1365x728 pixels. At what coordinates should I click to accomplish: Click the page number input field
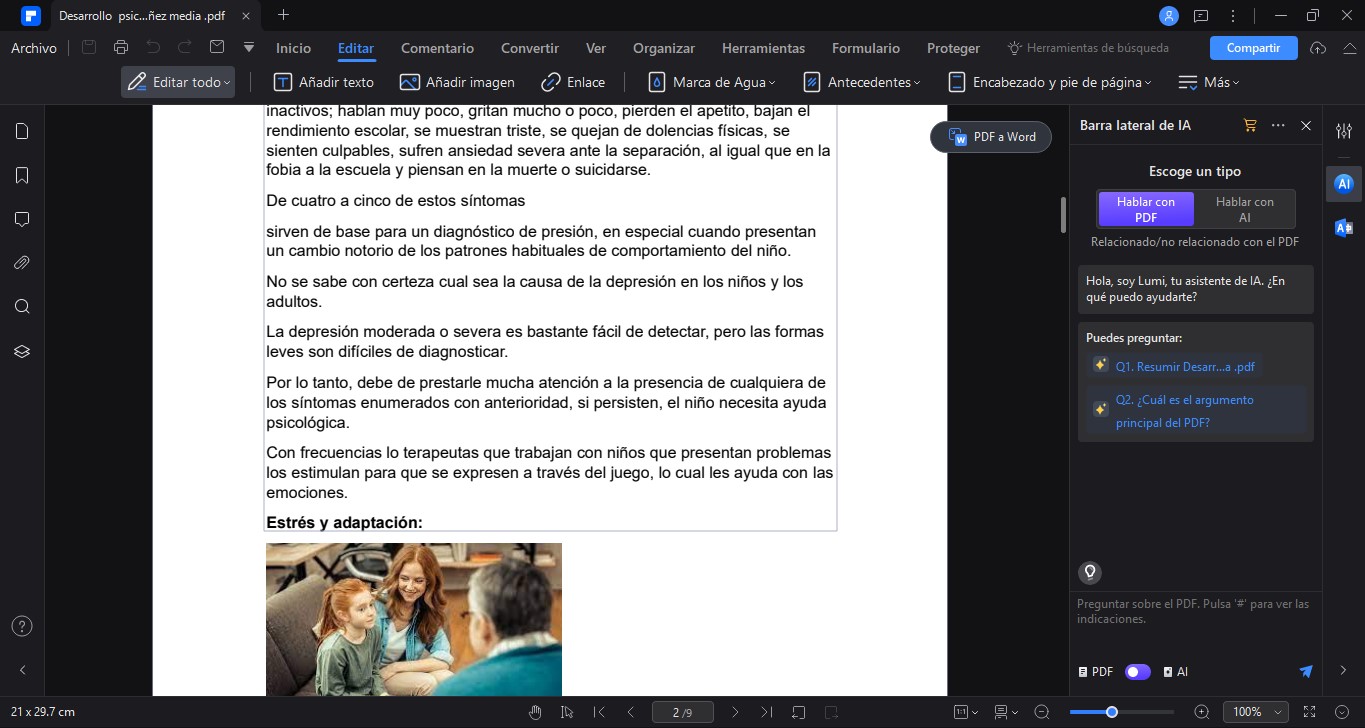pos(683,712)
